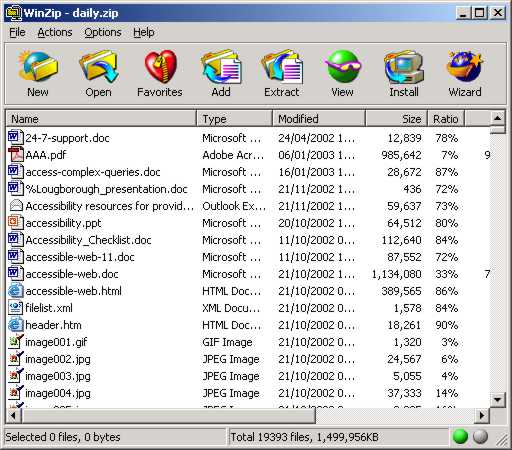Click the green status light indicator

(x=461, y=436)
